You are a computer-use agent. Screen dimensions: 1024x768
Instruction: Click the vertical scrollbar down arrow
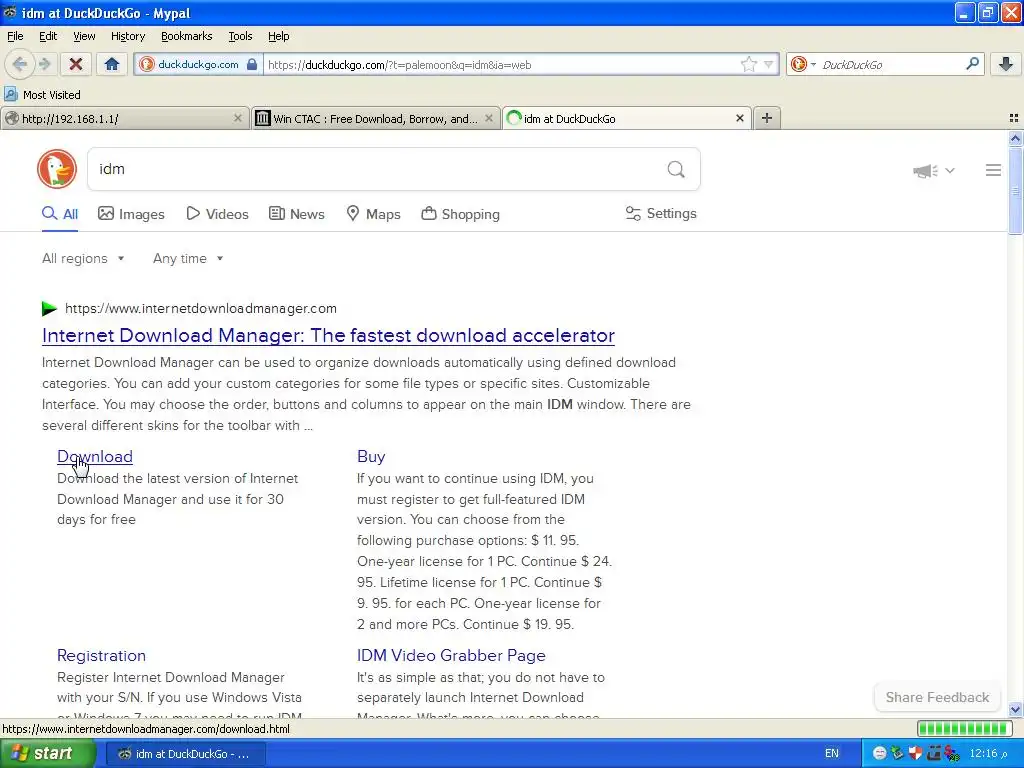click(x=1015, y=709)
